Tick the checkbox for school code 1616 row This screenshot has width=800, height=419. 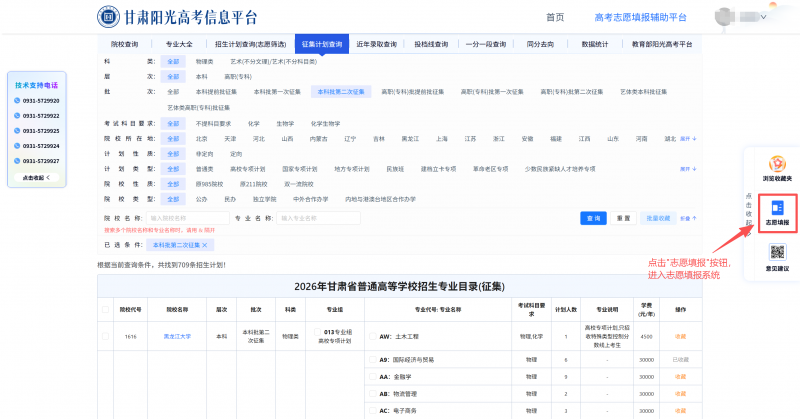(x=105, y=336)
